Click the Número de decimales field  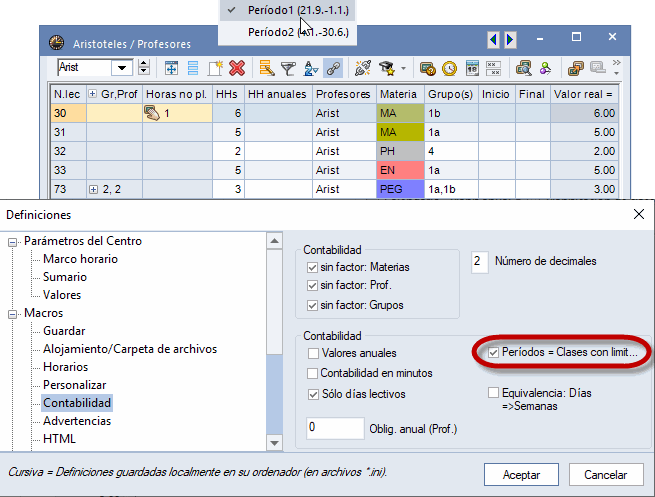480,262
